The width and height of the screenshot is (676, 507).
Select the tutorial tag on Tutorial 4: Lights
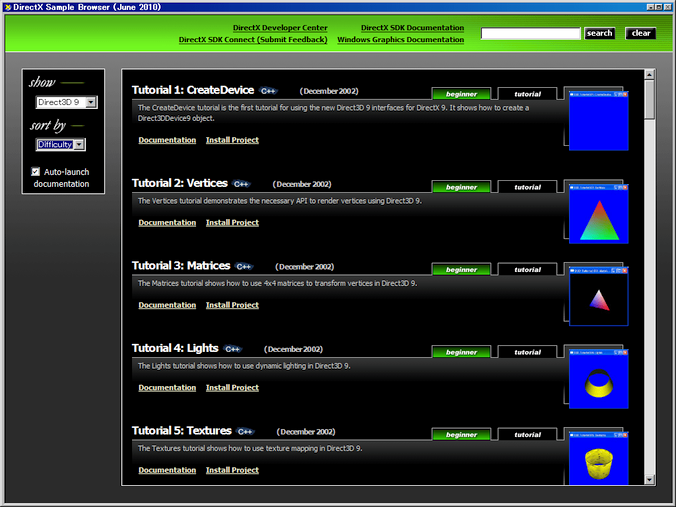point(527,352)
